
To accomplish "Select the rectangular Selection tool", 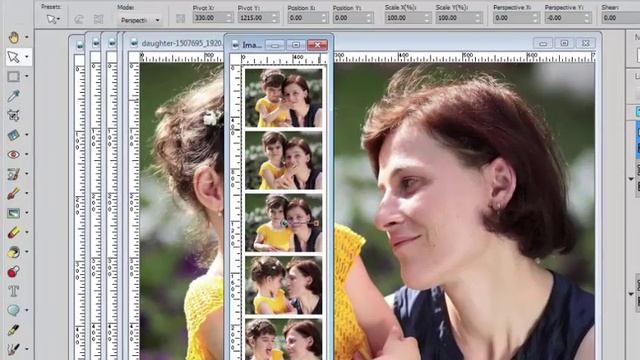I will pos(13,76).
